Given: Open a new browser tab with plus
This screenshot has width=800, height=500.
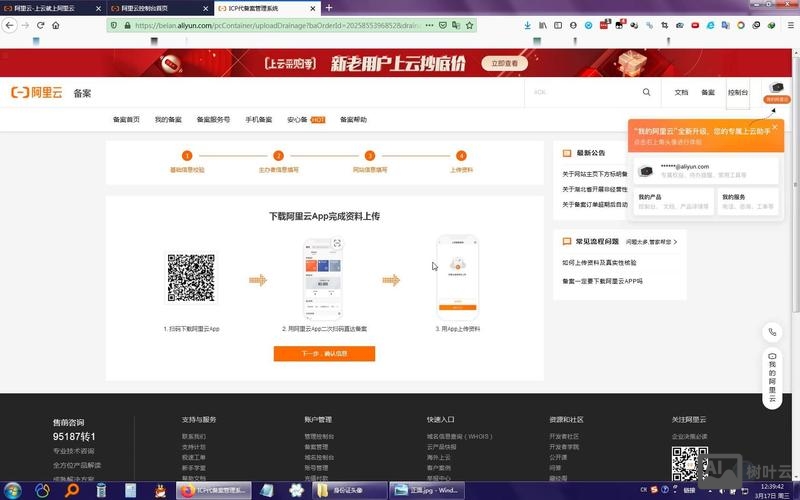Looking at the screenshot, I should [x=329, y=8].
